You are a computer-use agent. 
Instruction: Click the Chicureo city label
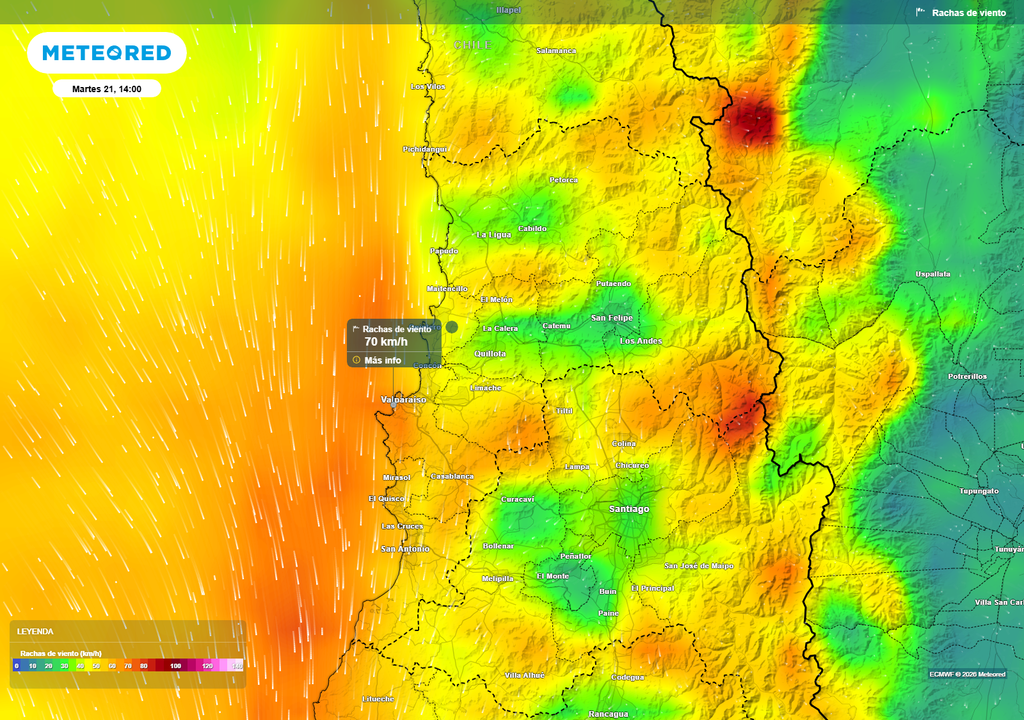pyautogui.click(x=632, y=465)
